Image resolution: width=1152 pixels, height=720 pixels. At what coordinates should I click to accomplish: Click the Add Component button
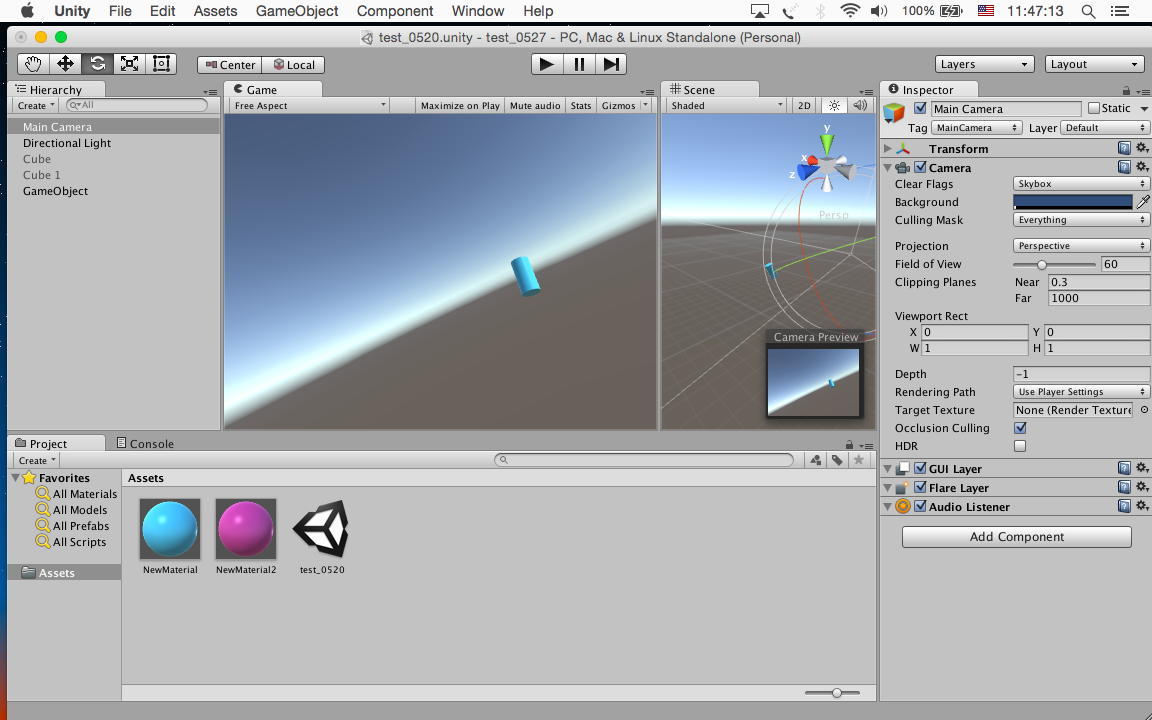(x=1017, y=536)
